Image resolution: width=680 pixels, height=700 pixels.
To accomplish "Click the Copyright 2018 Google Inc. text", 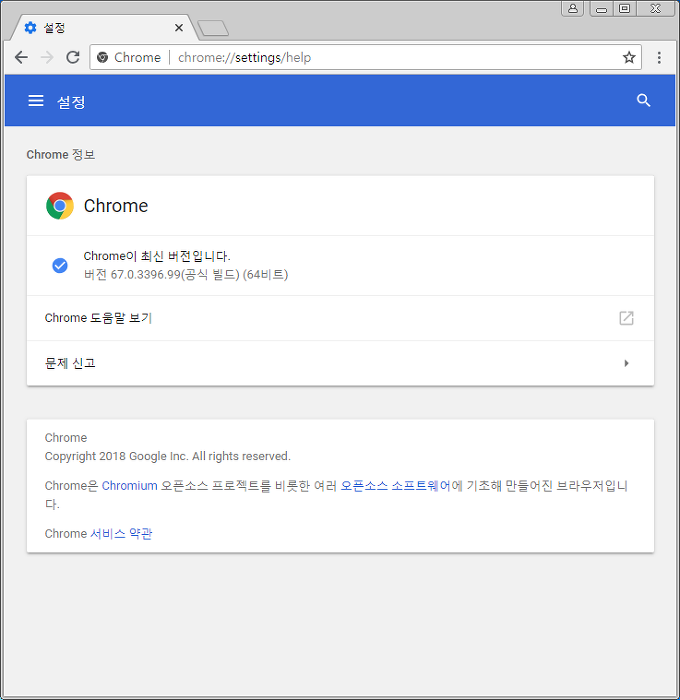I will click(x=167, y=456).
